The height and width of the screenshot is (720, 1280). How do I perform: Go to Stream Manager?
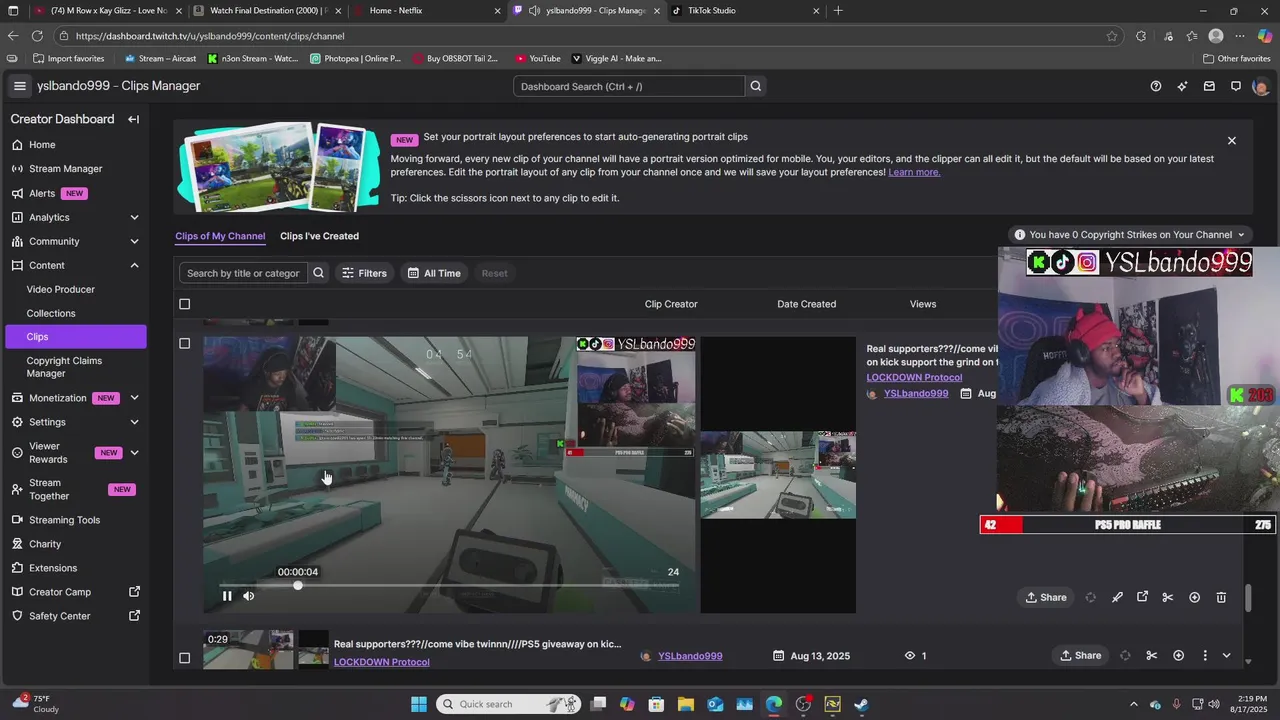pyautogui.click(x=66, y=169)
